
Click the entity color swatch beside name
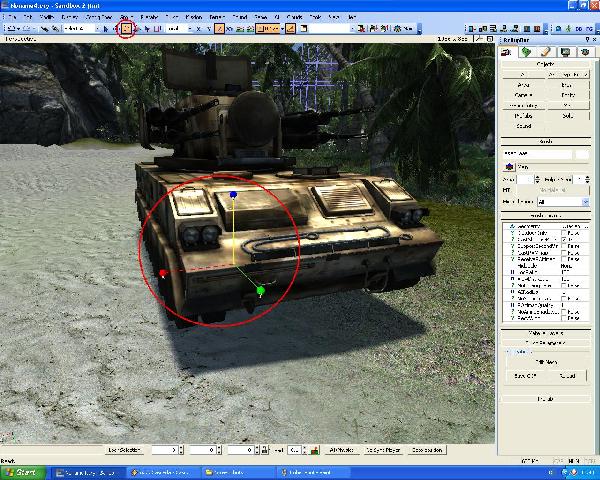582,154
